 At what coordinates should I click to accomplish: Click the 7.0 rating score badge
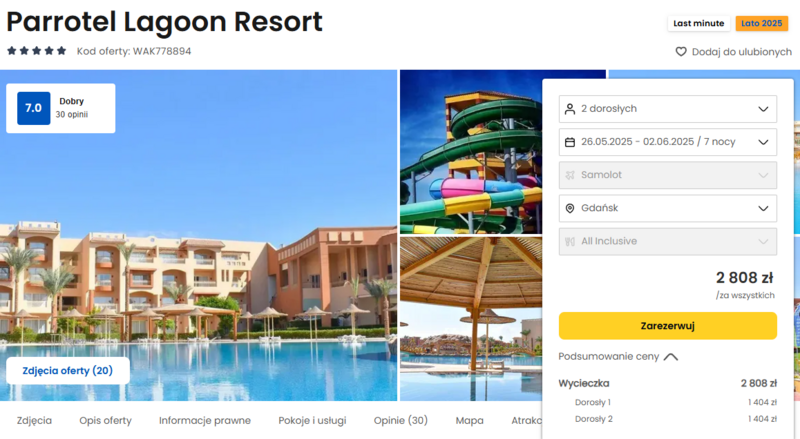34,108
